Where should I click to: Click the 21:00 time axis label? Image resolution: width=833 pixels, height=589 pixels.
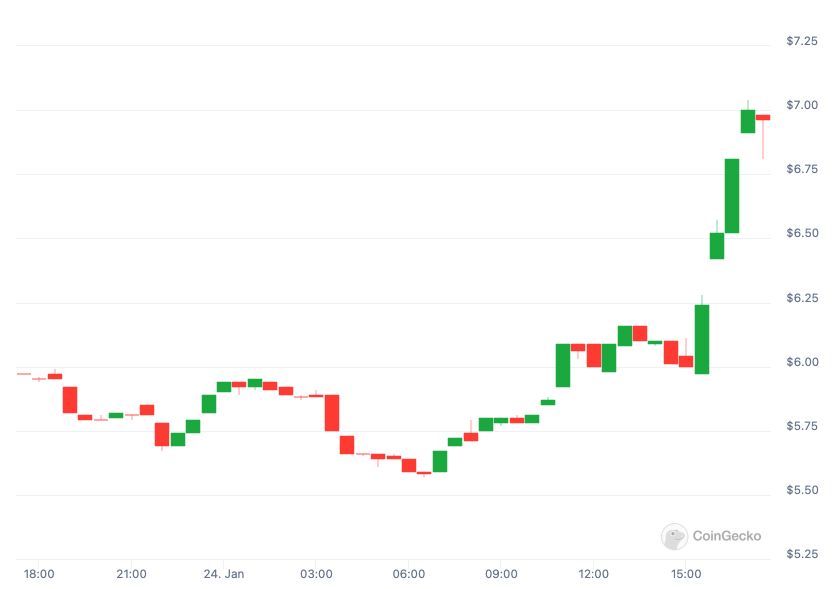click(131, 574)
